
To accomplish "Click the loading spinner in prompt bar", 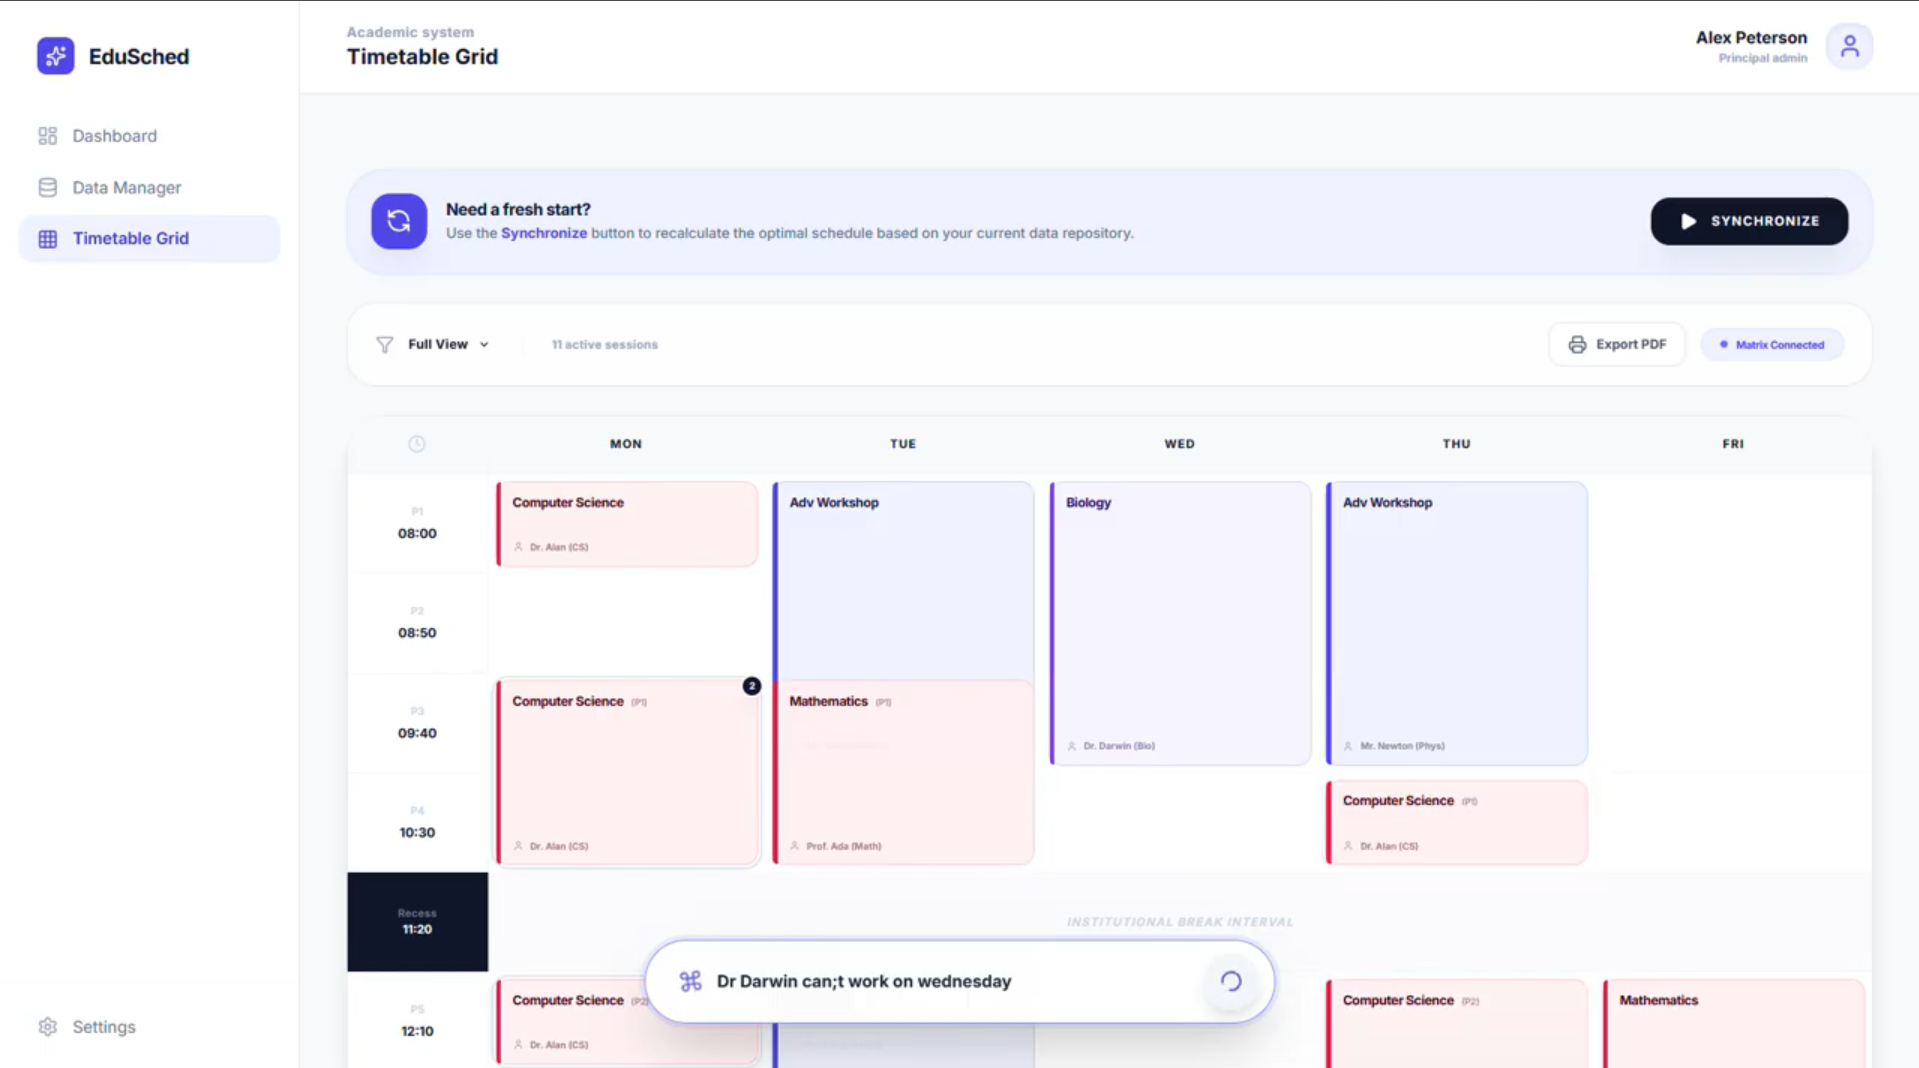I will pyautogui.click(x=1230, y=981).
